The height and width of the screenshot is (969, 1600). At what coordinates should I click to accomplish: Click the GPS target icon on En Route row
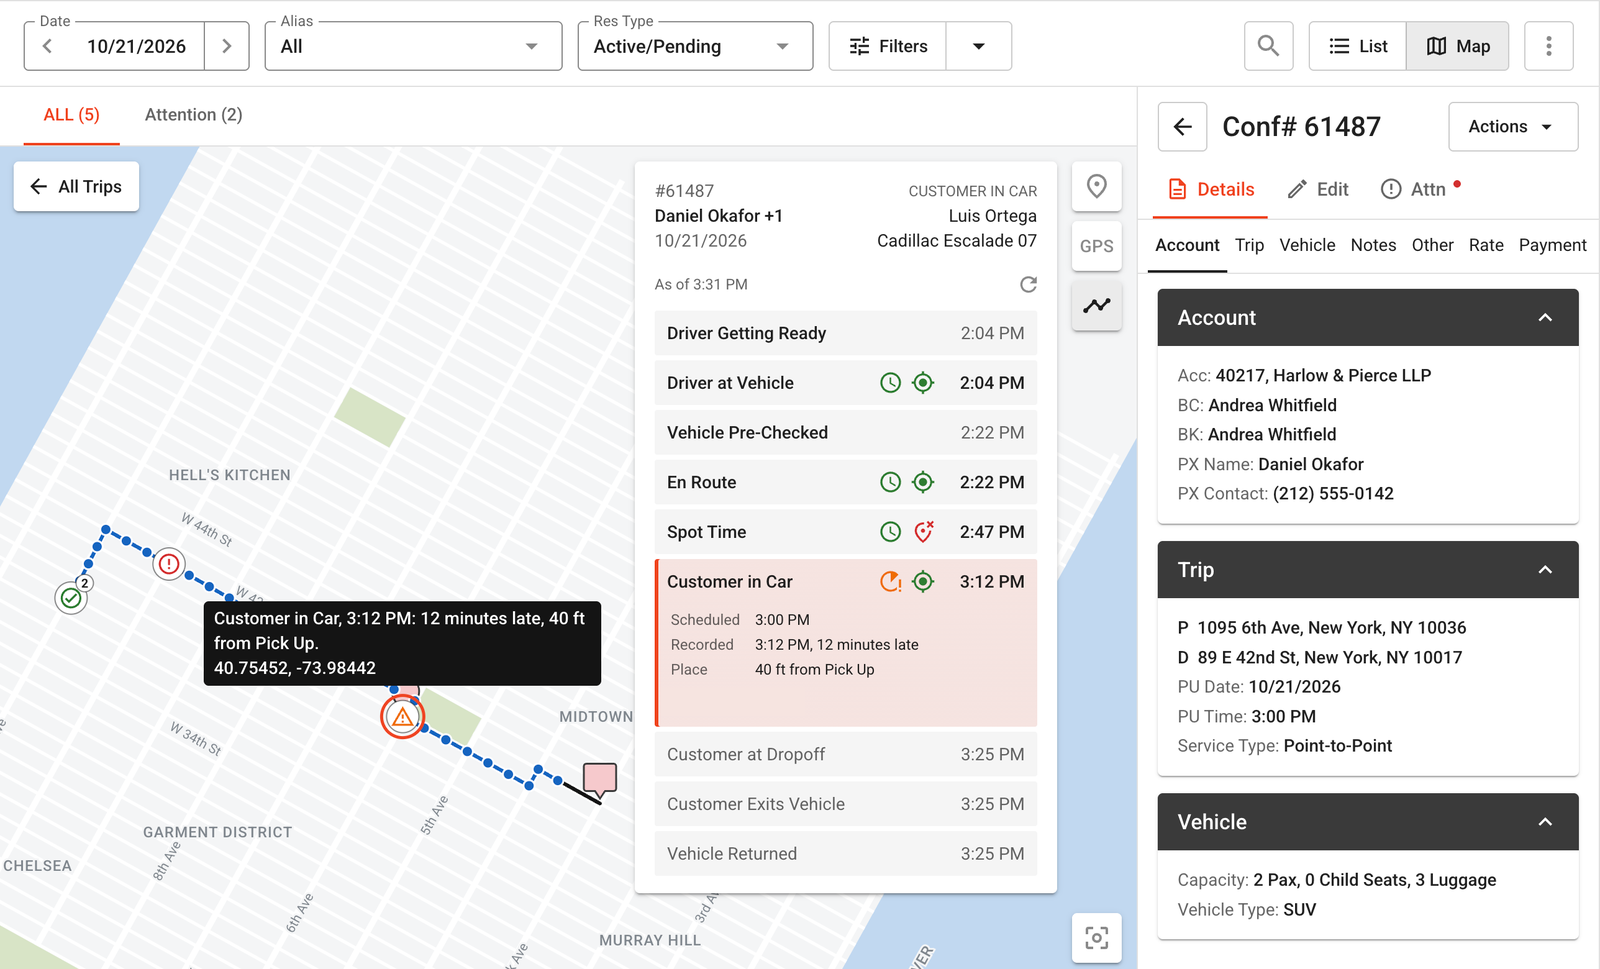(923, 482)
